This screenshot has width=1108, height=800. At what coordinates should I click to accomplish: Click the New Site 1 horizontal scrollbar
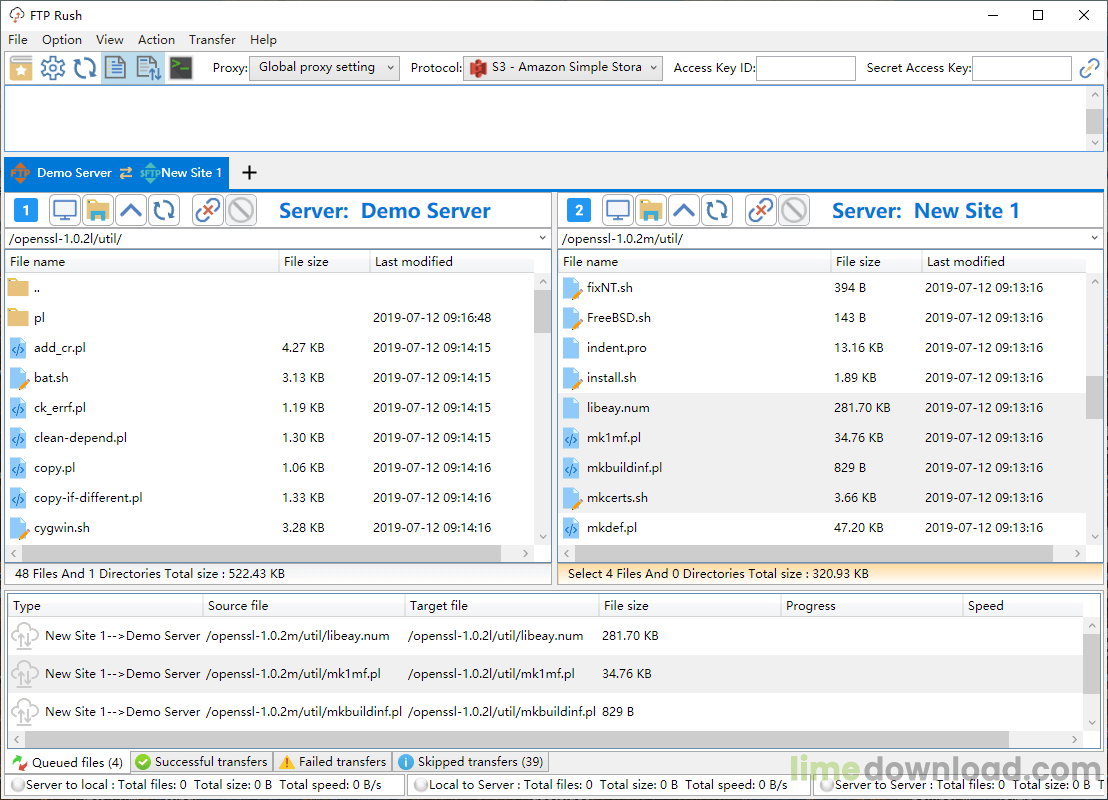815,554
